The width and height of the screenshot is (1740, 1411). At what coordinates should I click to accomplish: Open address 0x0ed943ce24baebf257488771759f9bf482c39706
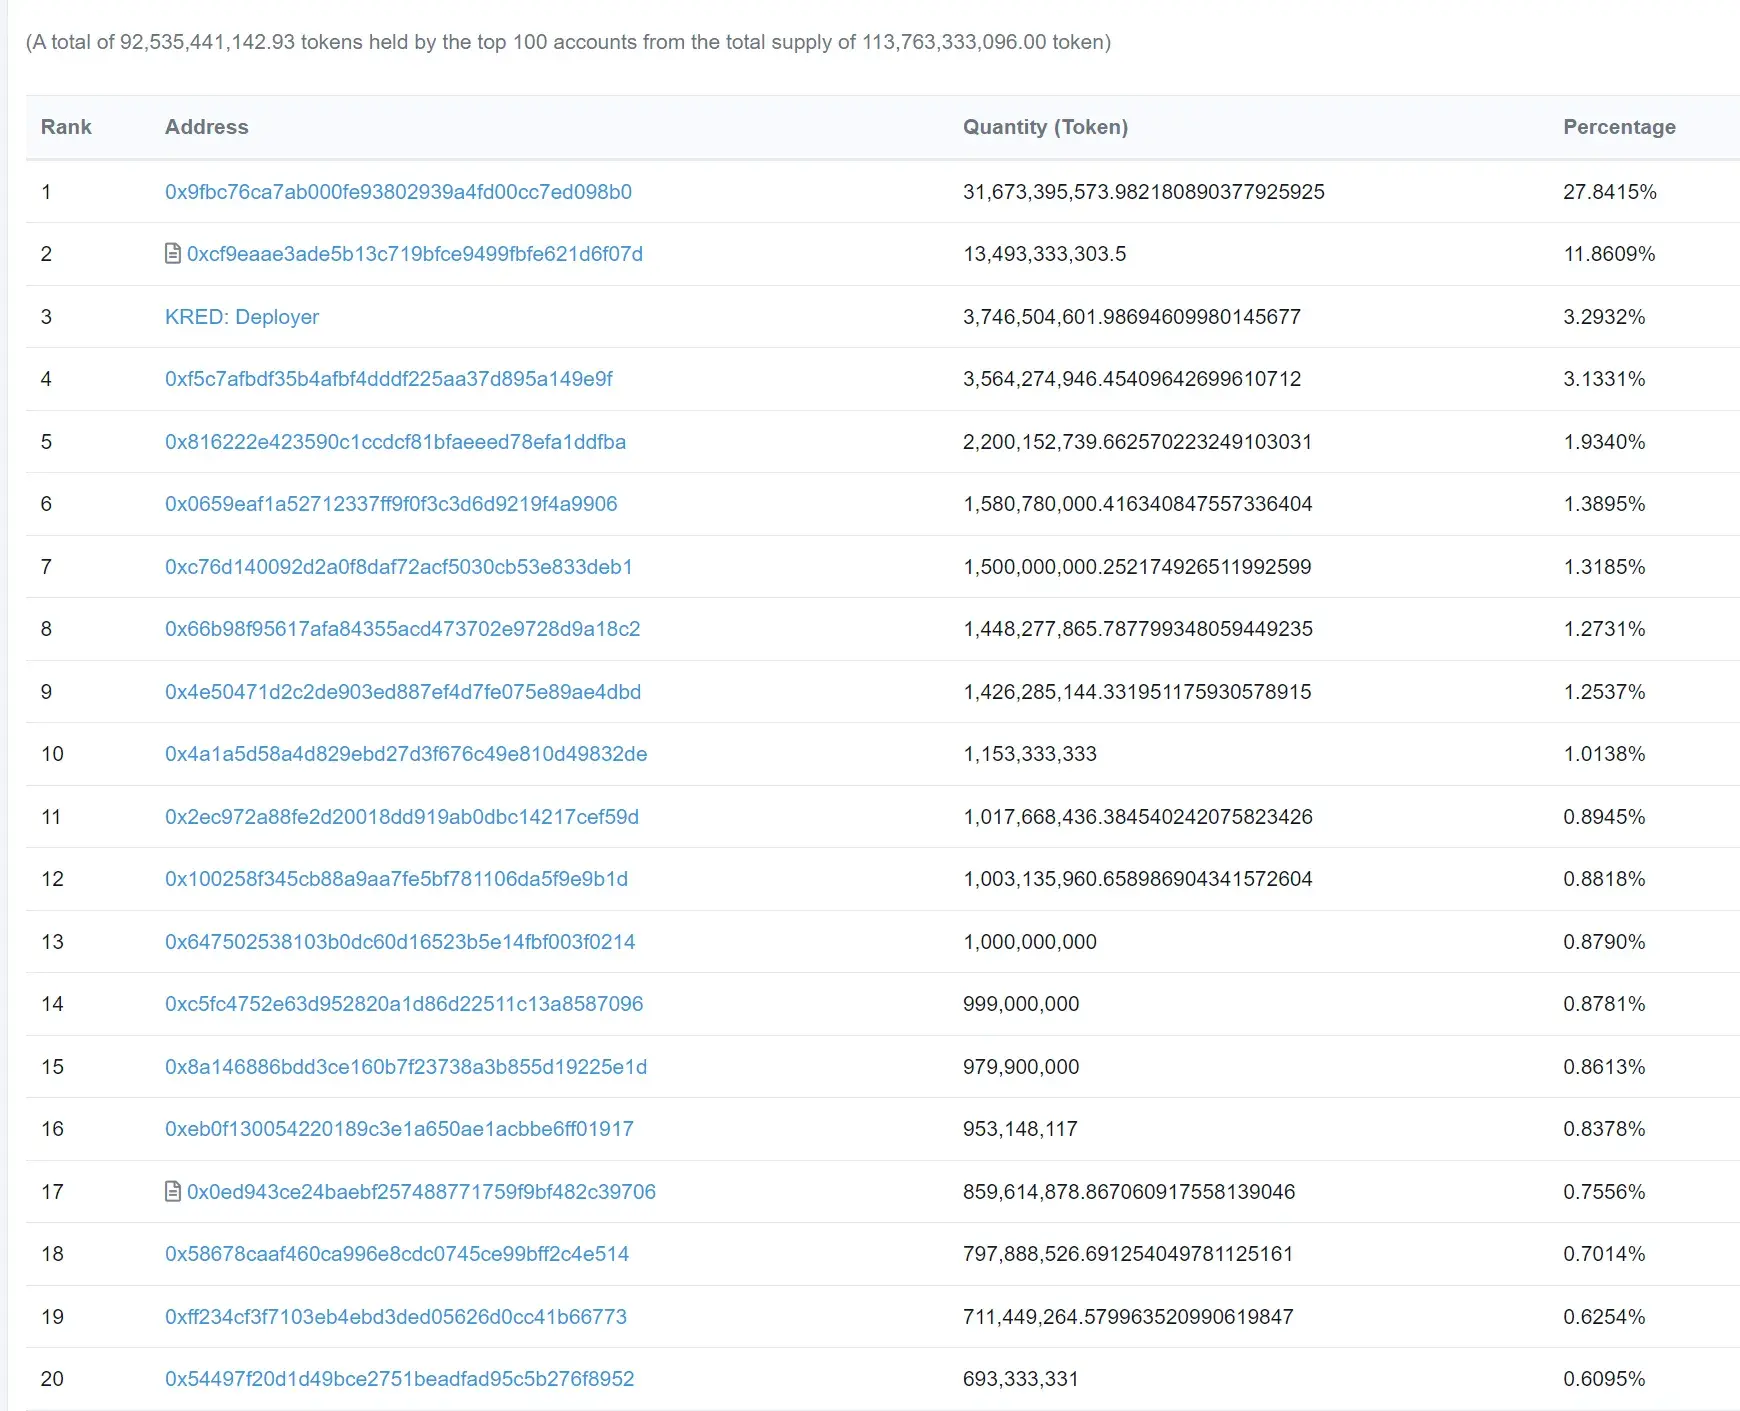coord(421,1191)
